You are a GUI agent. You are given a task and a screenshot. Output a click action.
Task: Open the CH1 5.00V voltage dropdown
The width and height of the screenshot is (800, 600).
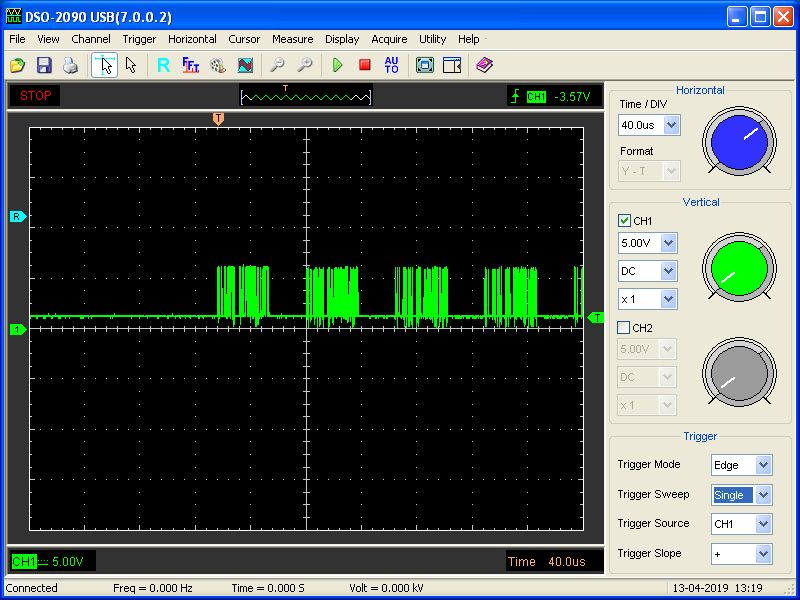669,243
